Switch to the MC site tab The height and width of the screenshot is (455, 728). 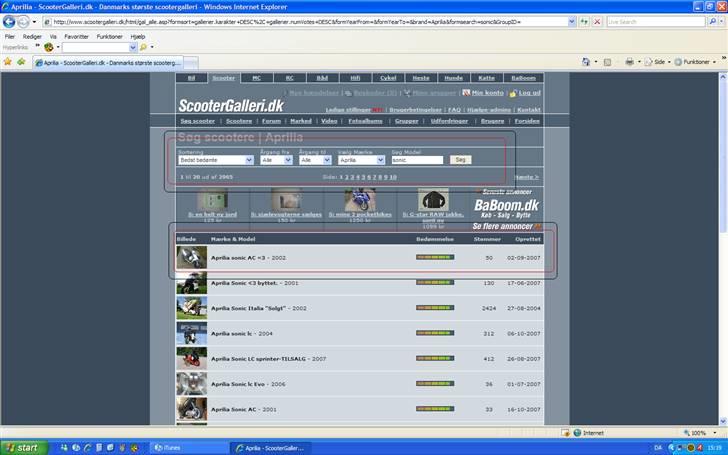[256, 77]
